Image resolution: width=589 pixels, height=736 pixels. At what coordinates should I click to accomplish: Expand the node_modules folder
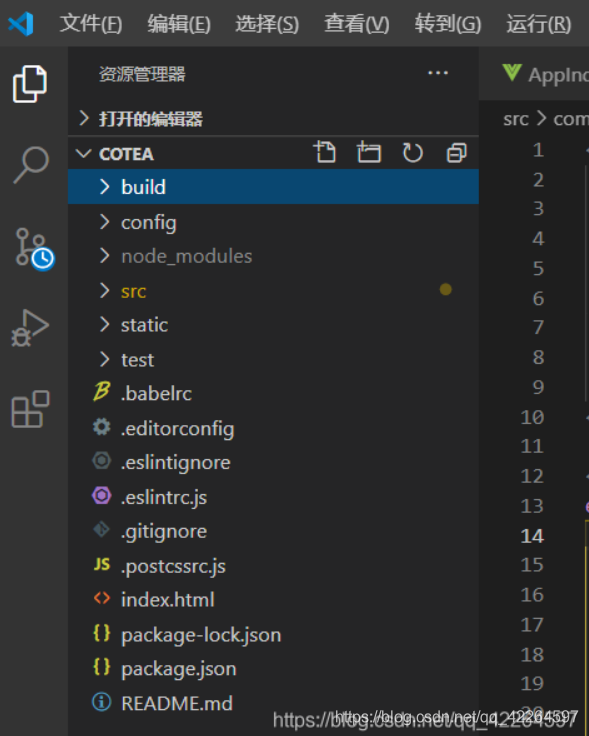click(273, 256)
